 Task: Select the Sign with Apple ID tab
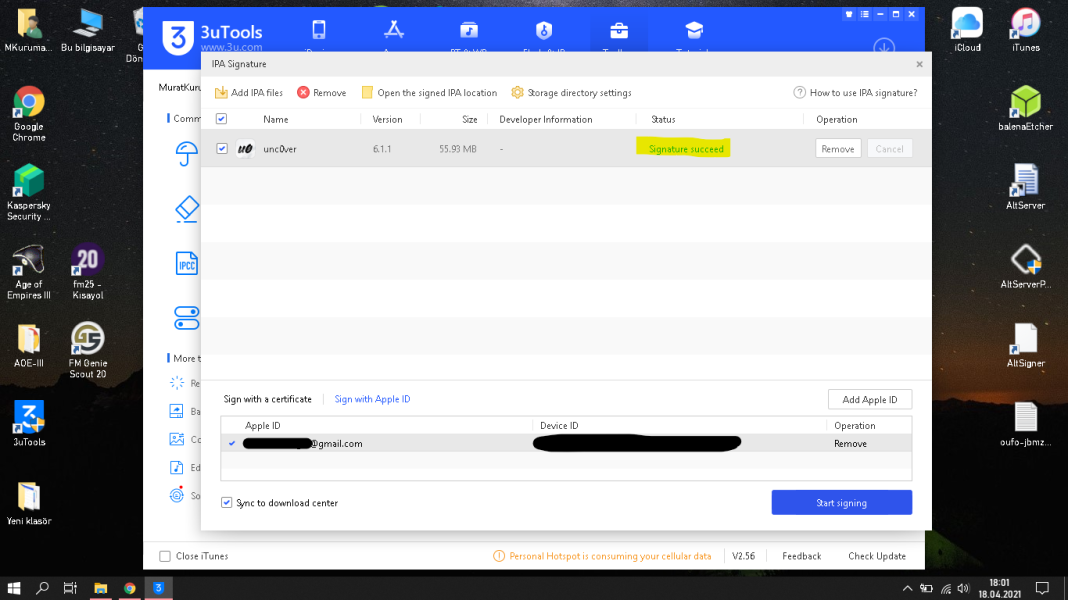point(372,399)
